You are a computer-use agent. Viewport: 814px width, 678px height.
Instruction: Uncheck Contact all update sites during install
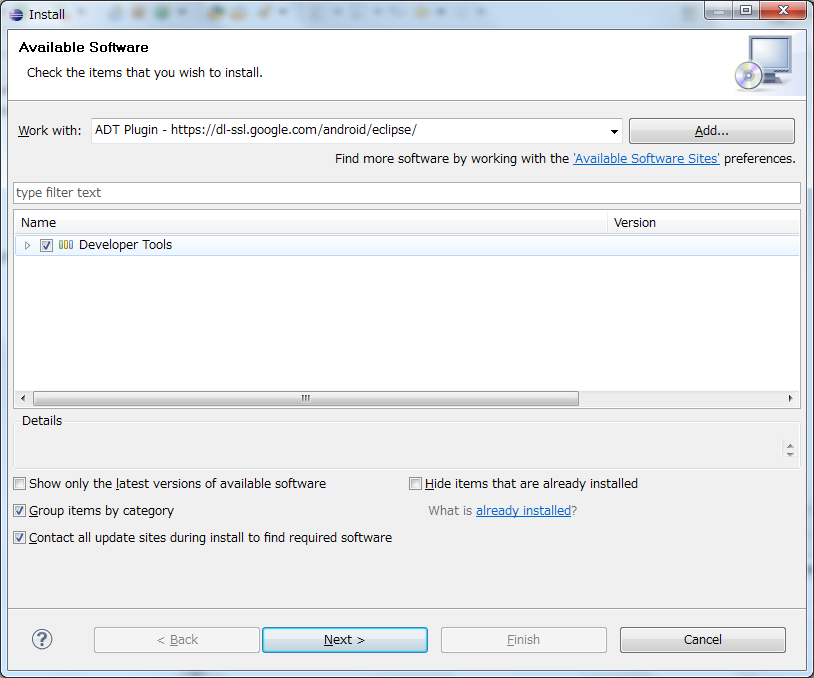pos(20,538)
